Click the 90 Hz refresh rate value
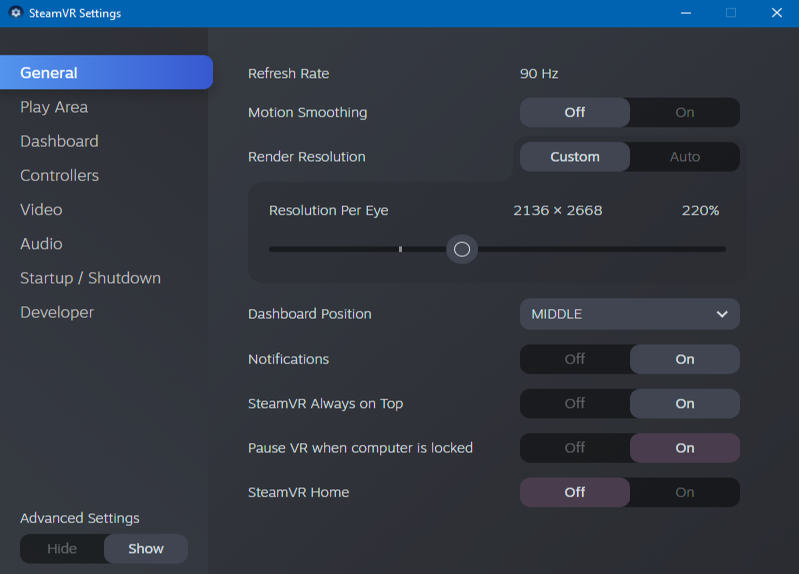This screenshot has width=799, height=574. click(539, 73)
